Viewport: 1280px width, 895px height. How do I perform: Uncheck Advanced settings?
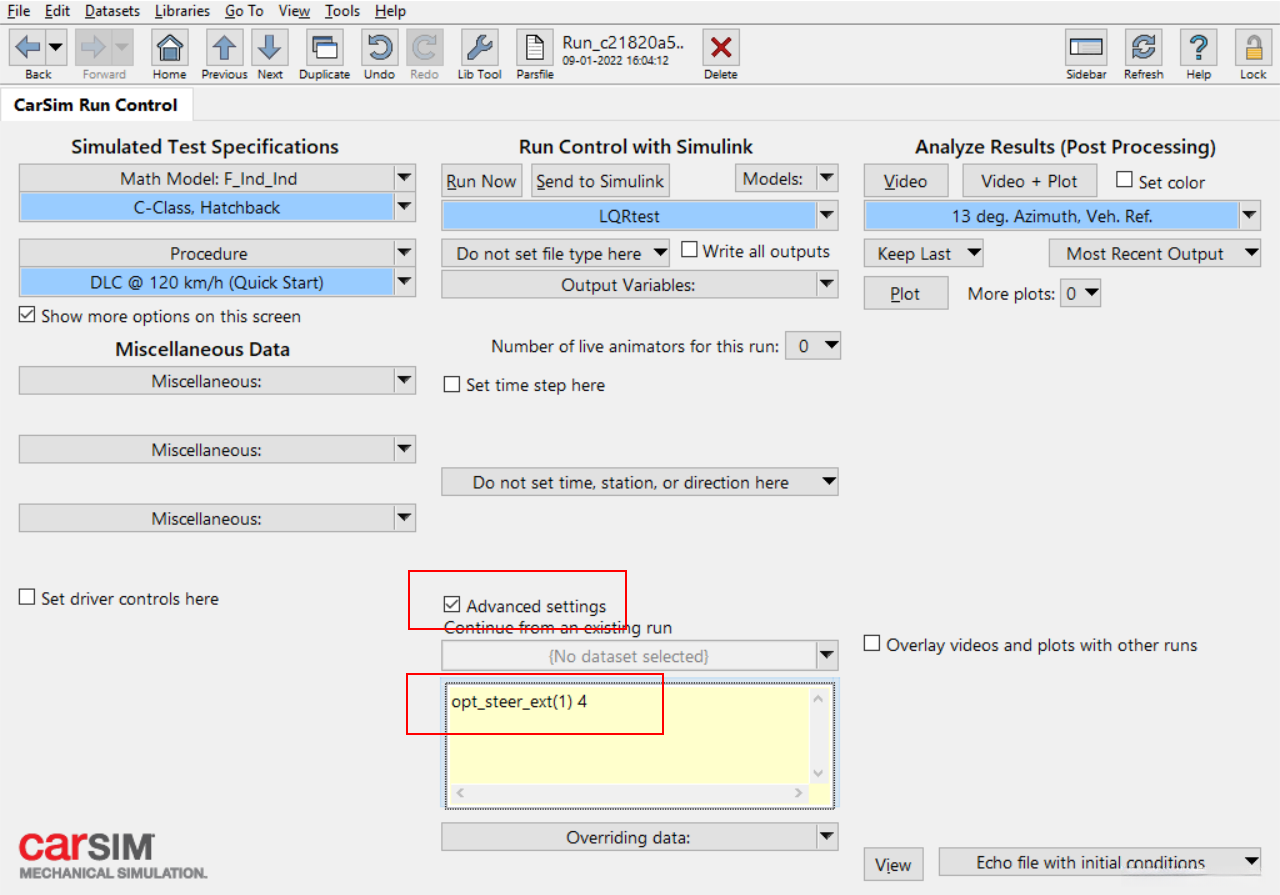[452, 605]
